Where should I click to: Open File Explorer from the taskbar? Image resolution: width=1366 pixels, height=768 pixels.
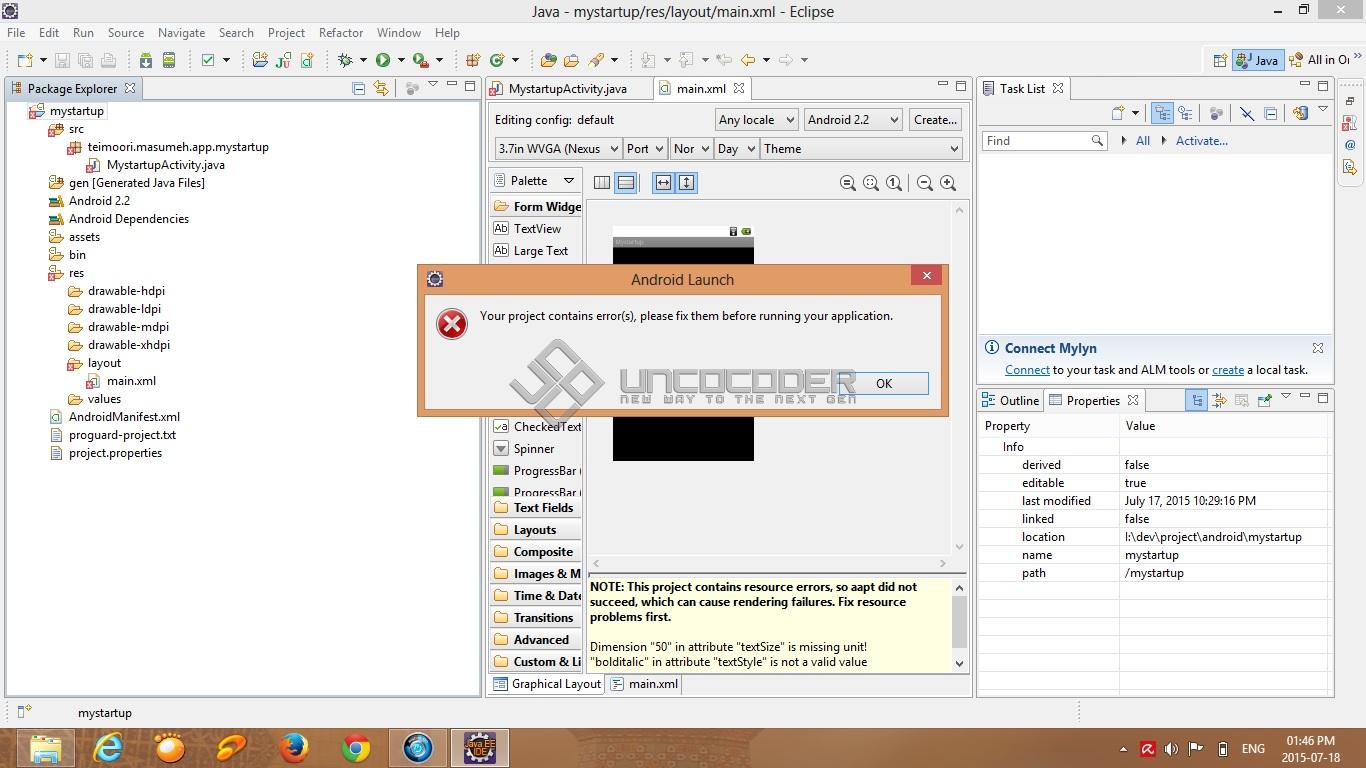pos(46,747)
